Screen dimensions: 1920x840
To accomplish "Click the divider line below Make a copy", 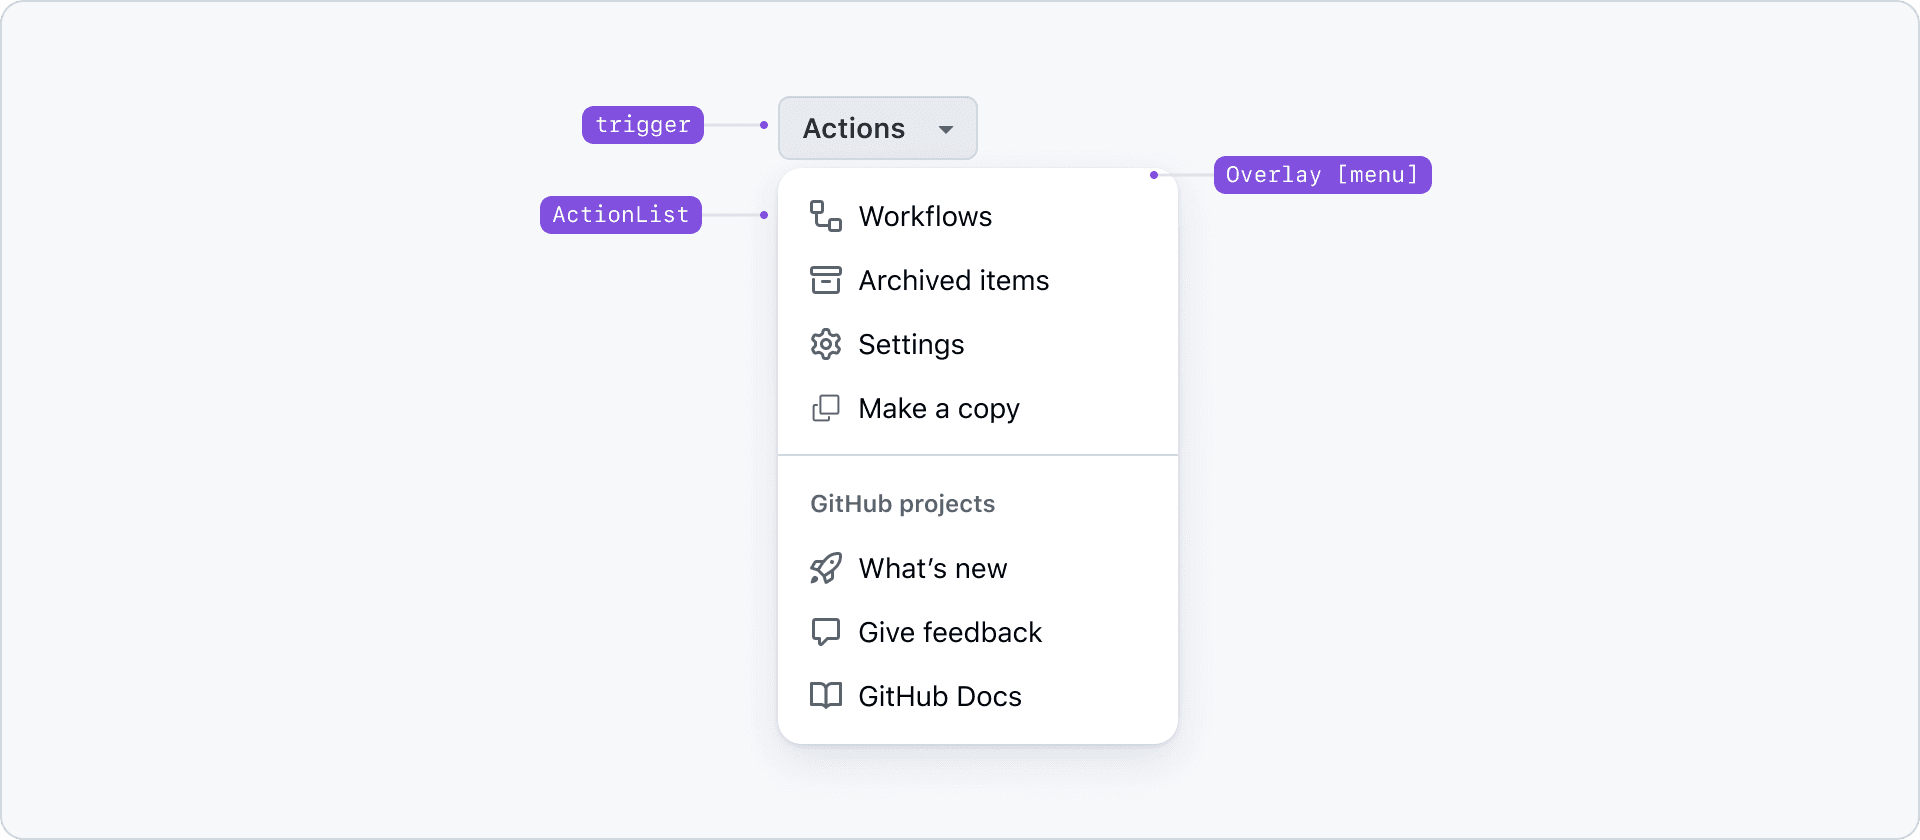I will pyautogui.click(x=978, y=455).
